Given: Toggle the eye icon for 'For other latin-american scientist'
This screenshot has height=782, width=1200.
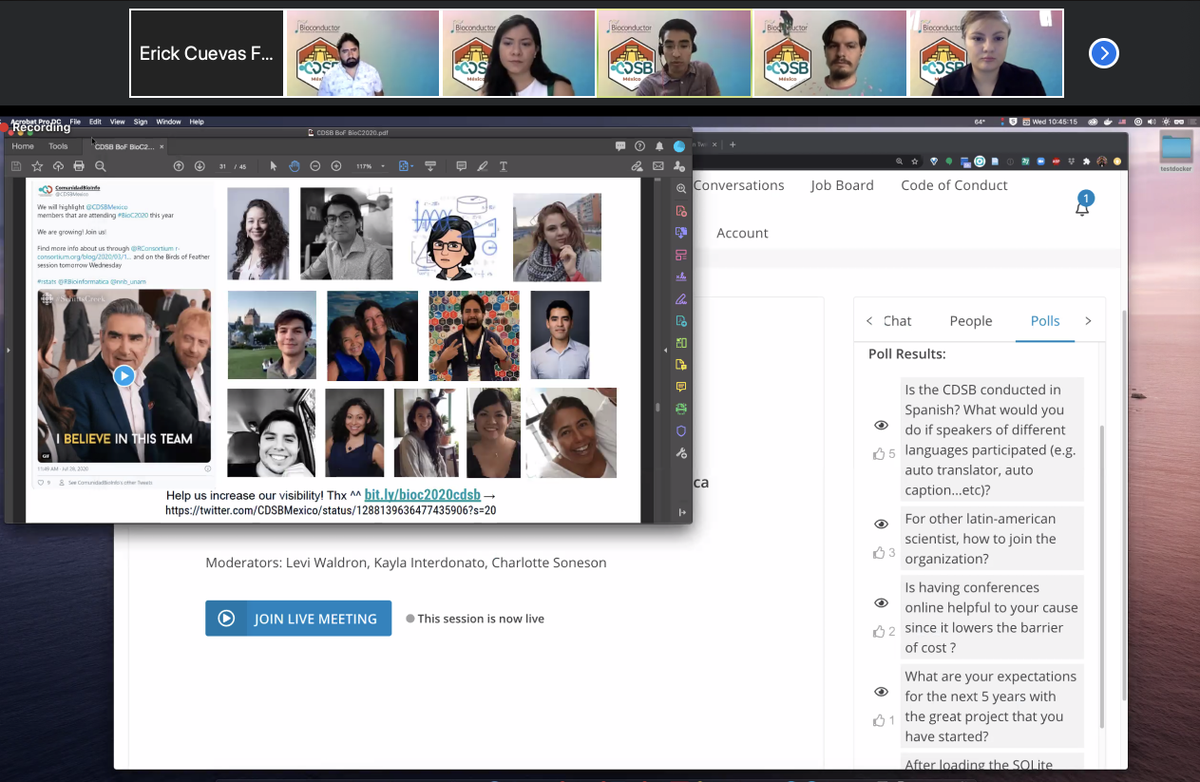Looking at the screenshot, I should (x=881, y=524).
